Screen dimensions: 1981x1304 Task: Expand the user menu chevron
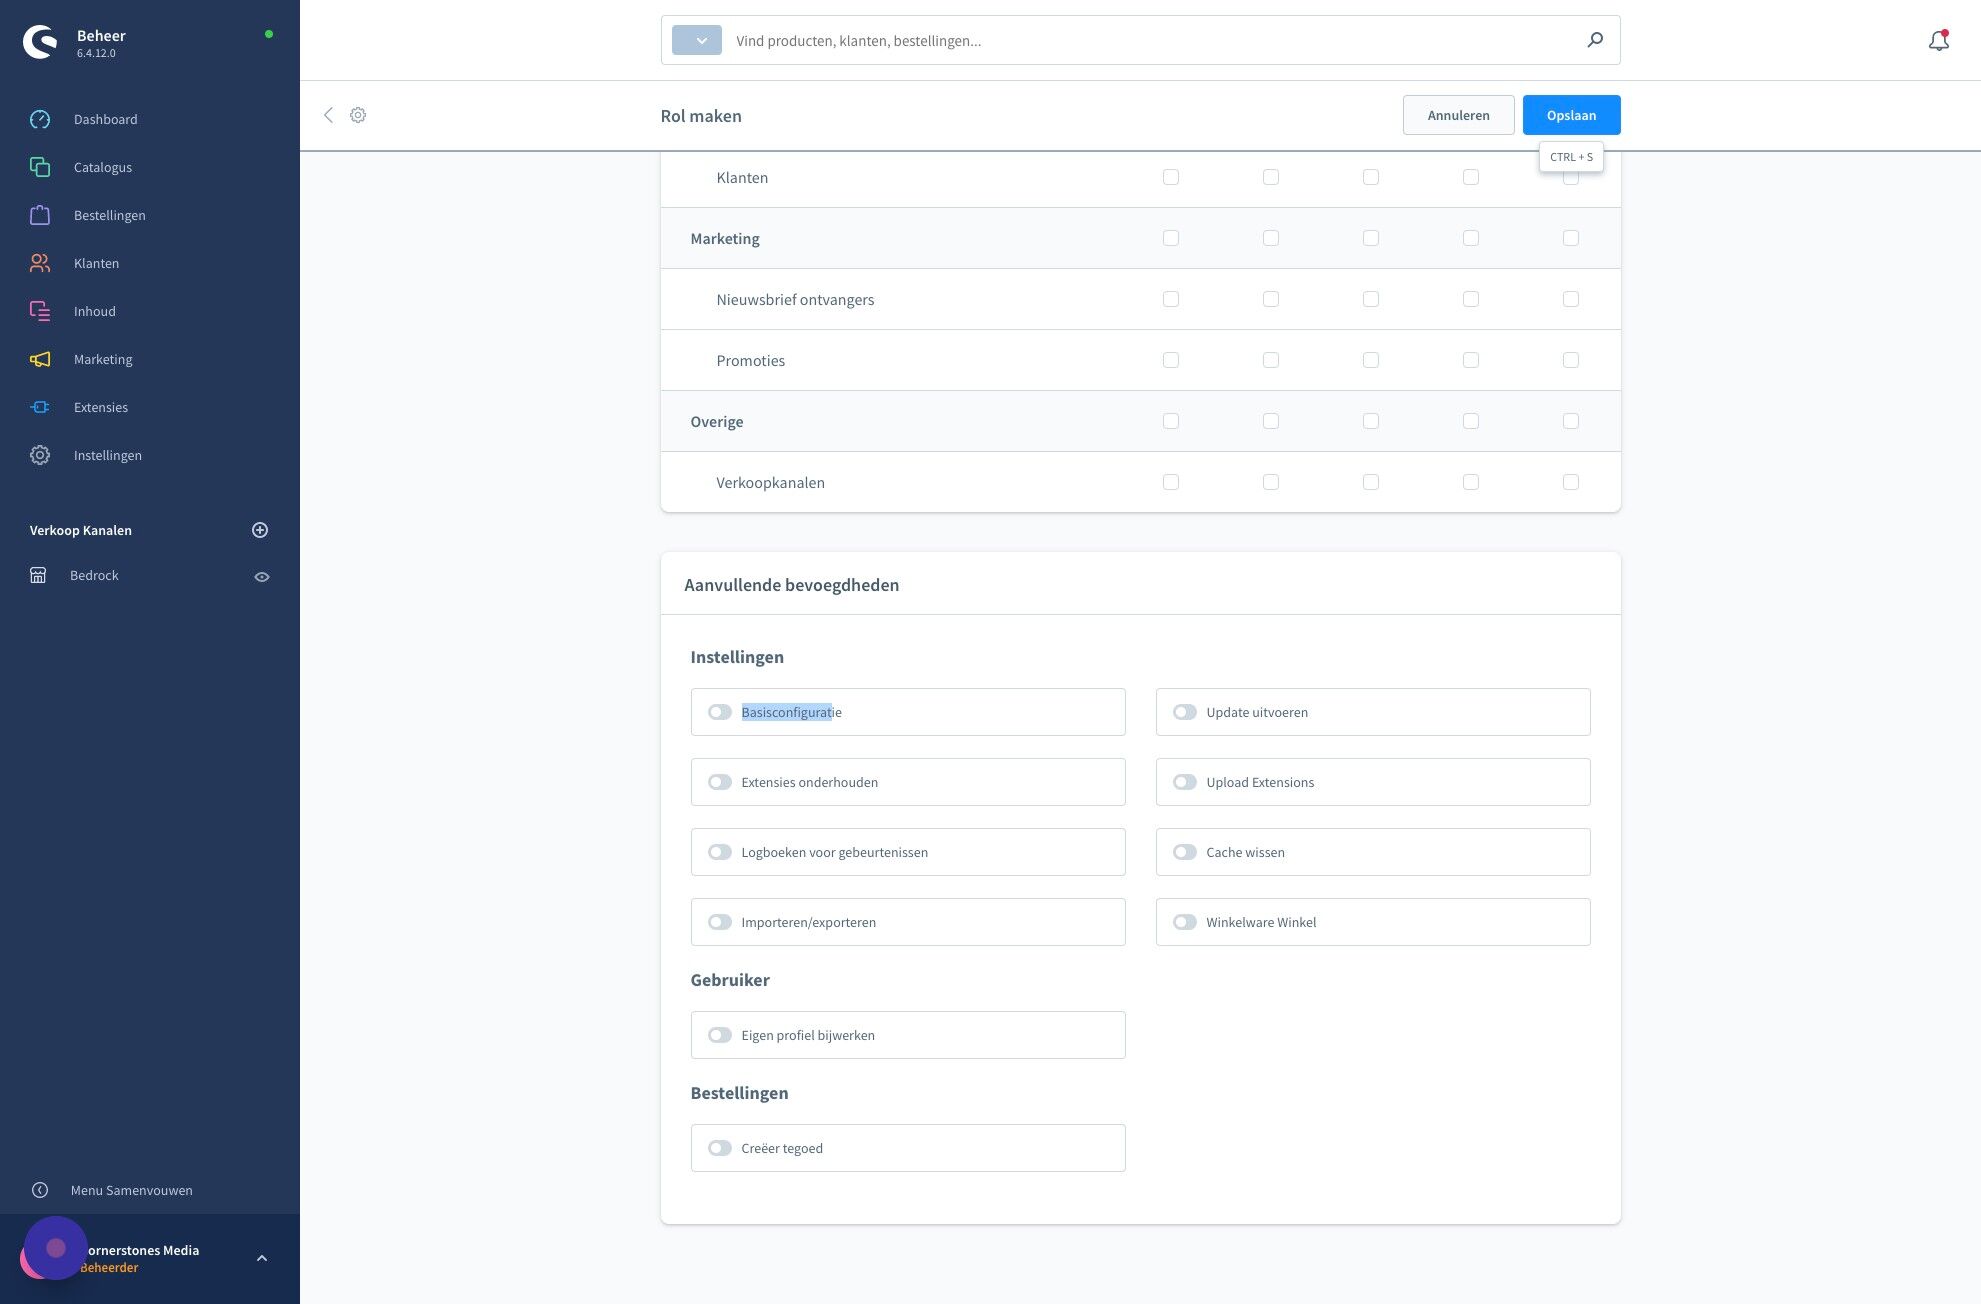[x=262, y=1258]
